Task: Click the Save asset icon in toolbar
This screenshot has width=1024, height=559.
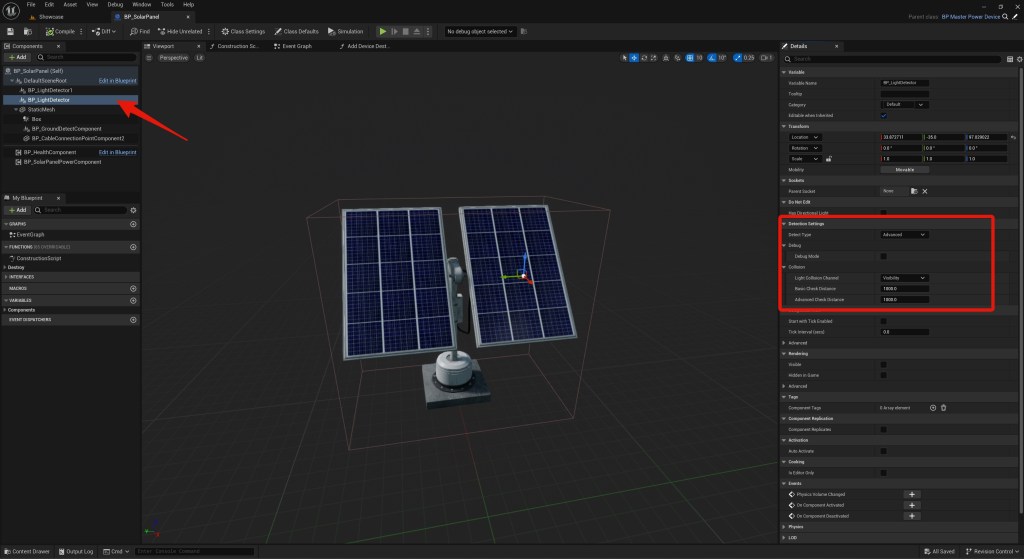Action: [10, 31]
